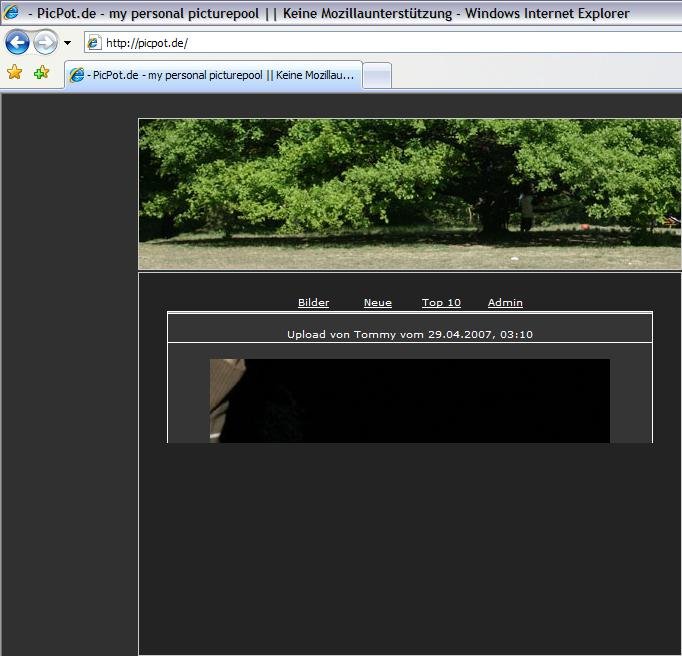Click the empty dark area below the picture

pos(409,550)
